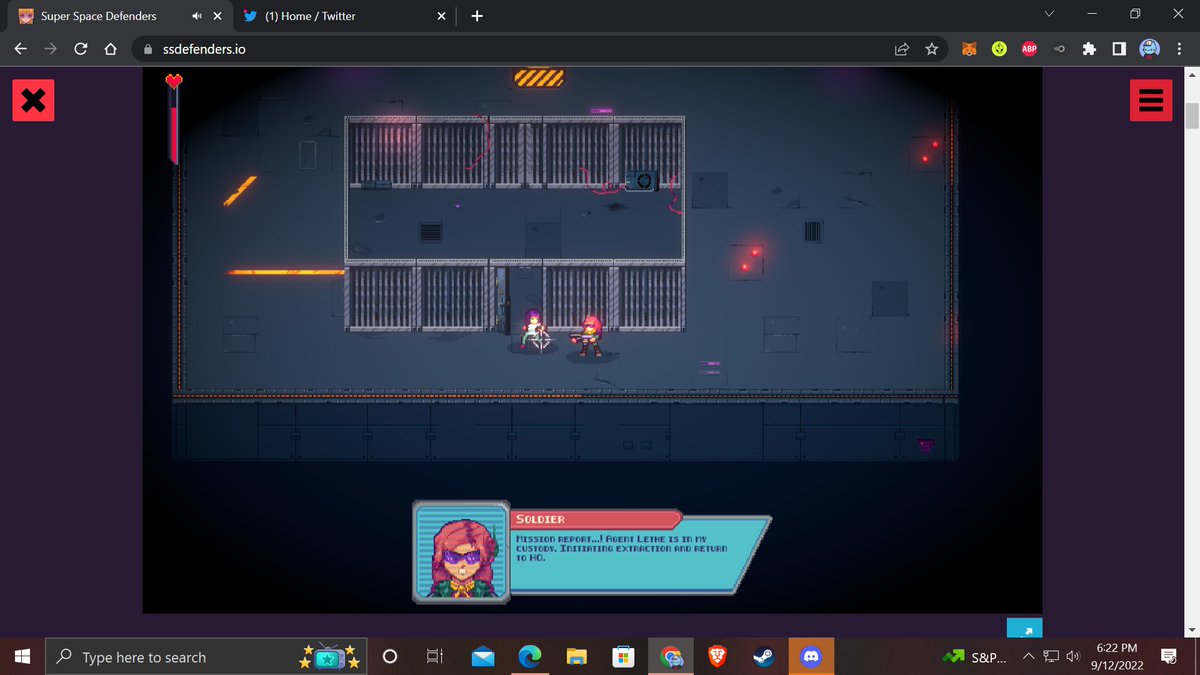
Task: Open Brave browser from the taskbar
Action: tap(717, 657)
